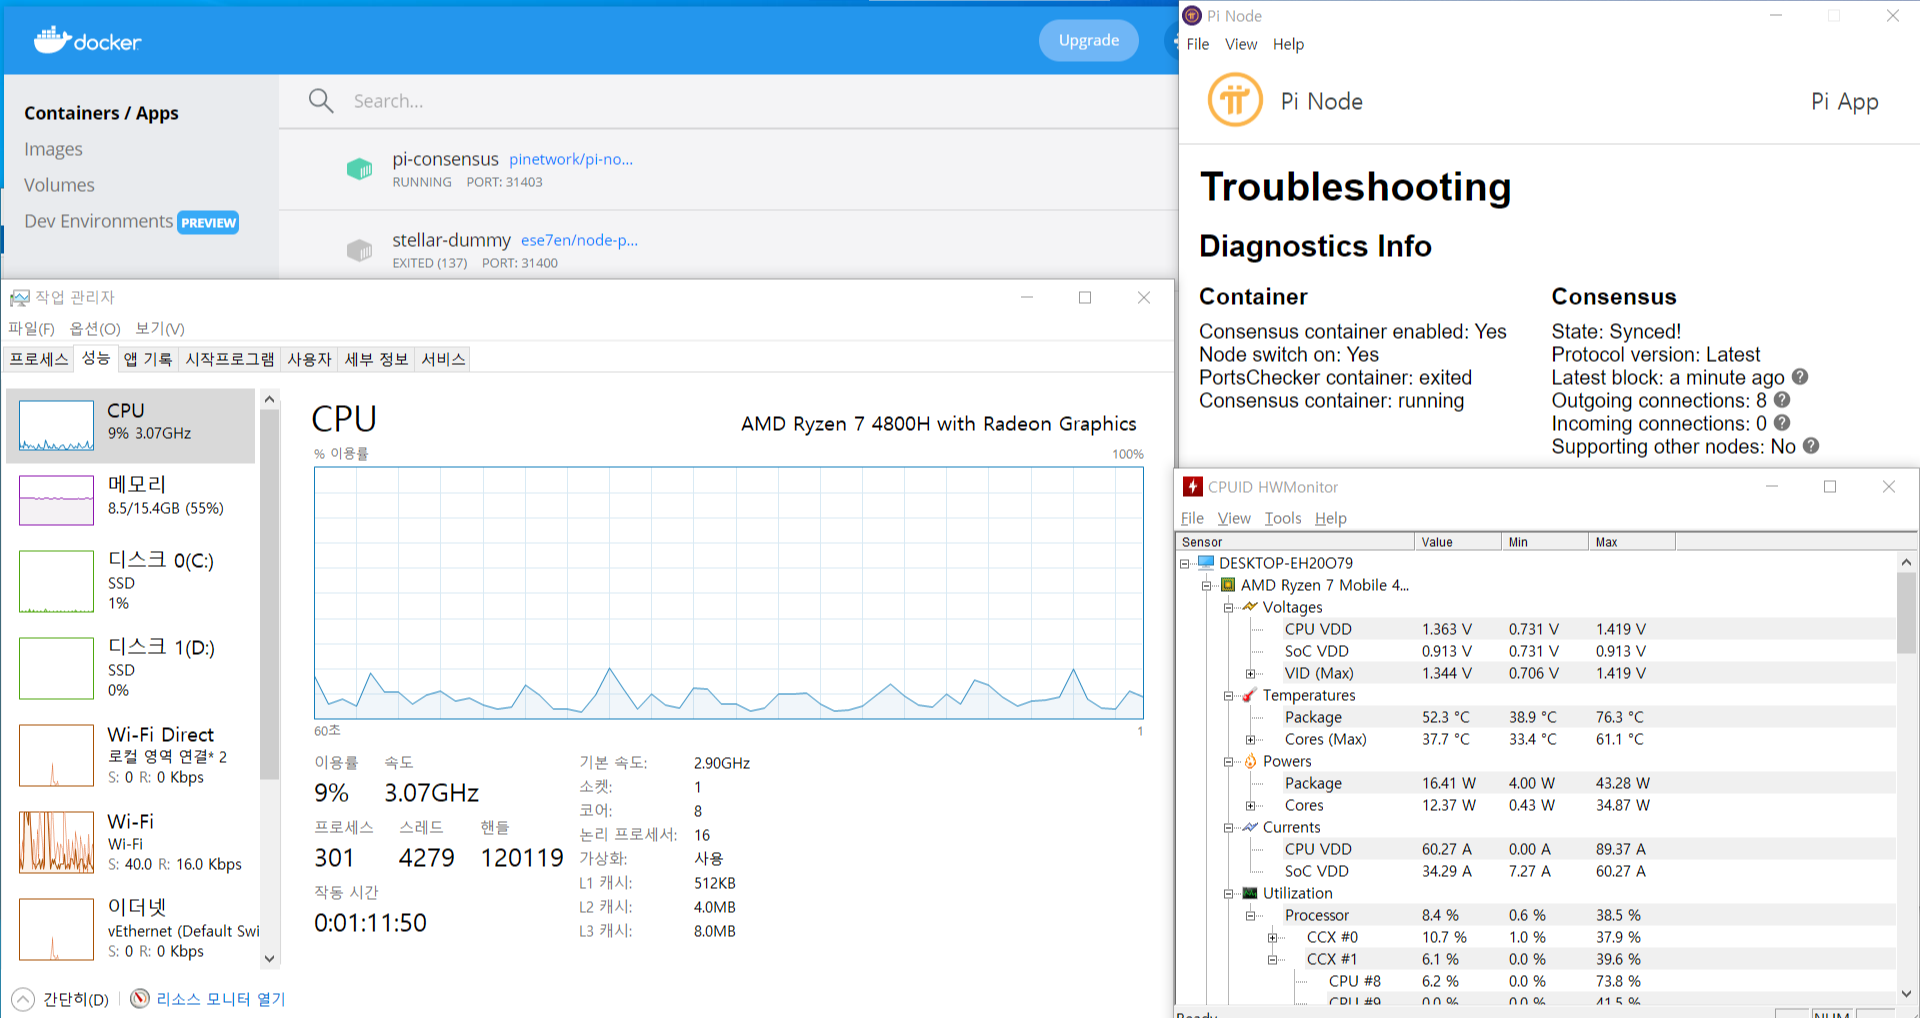1920x1018 pixels.
Task: Click the Pi Node title bar icon
Action: [1192, 16]
